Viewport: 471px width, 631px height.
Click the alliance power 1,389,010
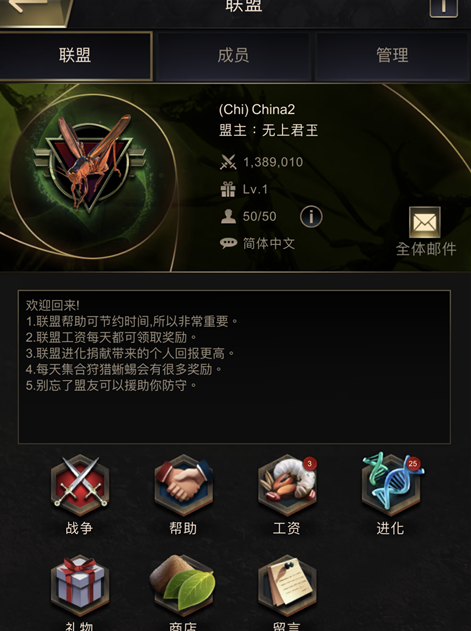(273, 162)
